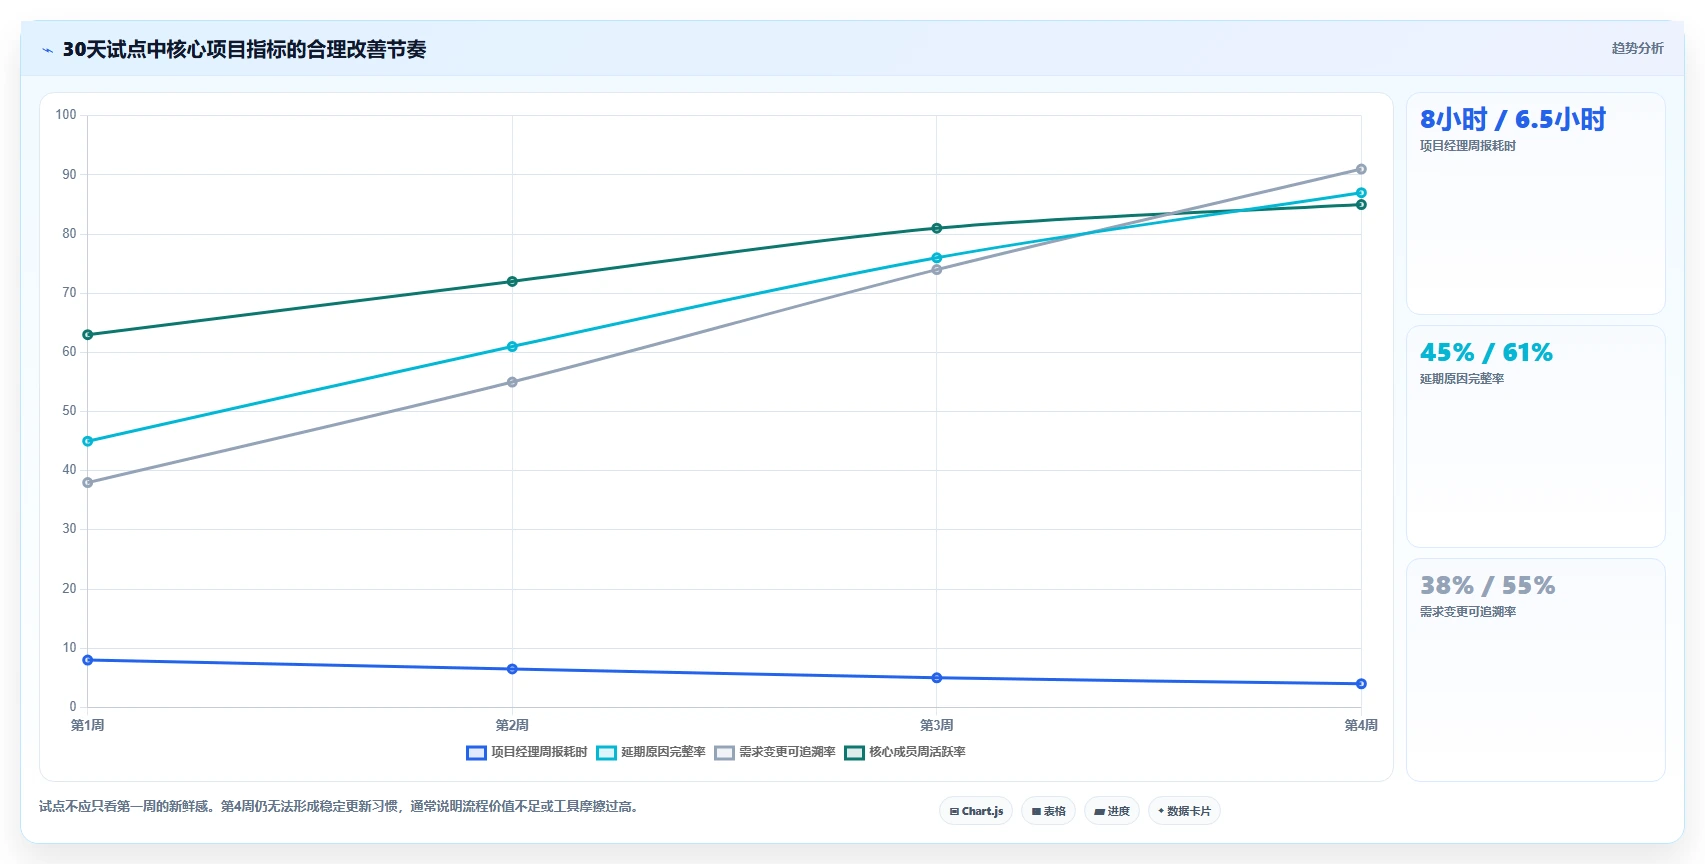Click the 第4周 x-axis label
This screenshot has height=864, width=1705.
[x=1361, y=725]
